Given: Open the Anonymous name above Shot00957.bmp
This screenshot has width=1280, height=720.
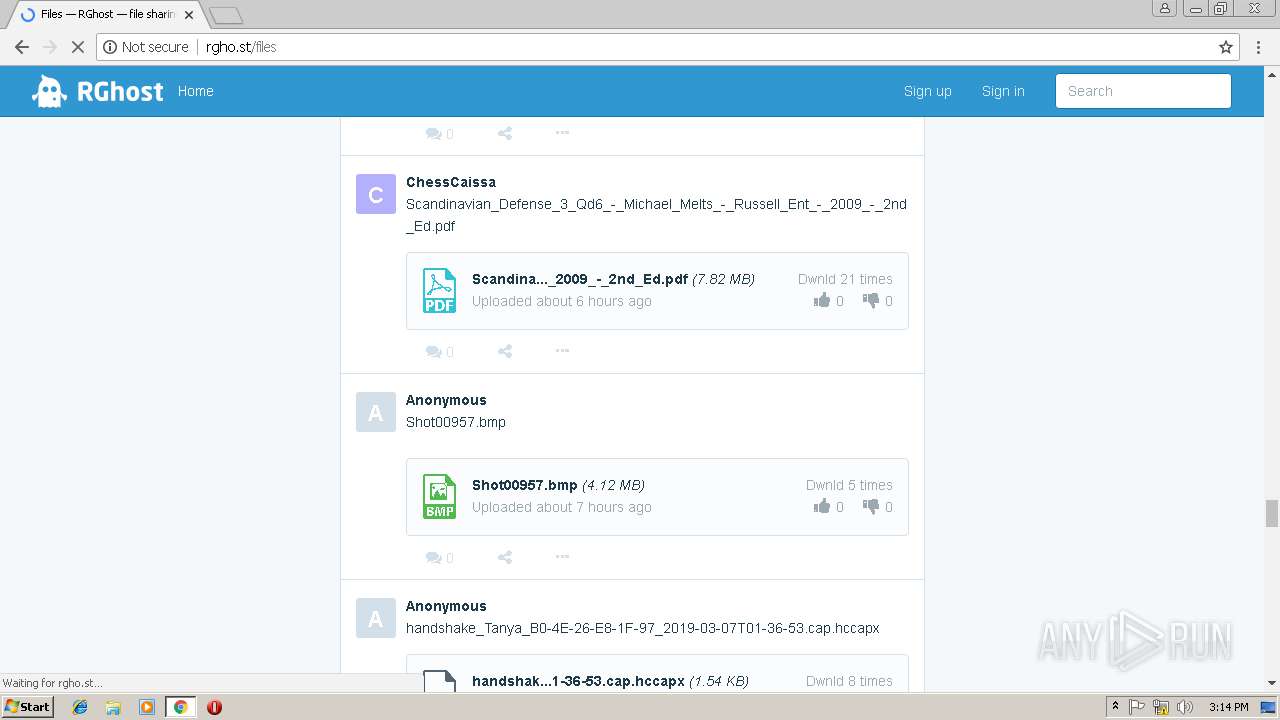Looking at the screenshot, I should click(x=446, y=400).
